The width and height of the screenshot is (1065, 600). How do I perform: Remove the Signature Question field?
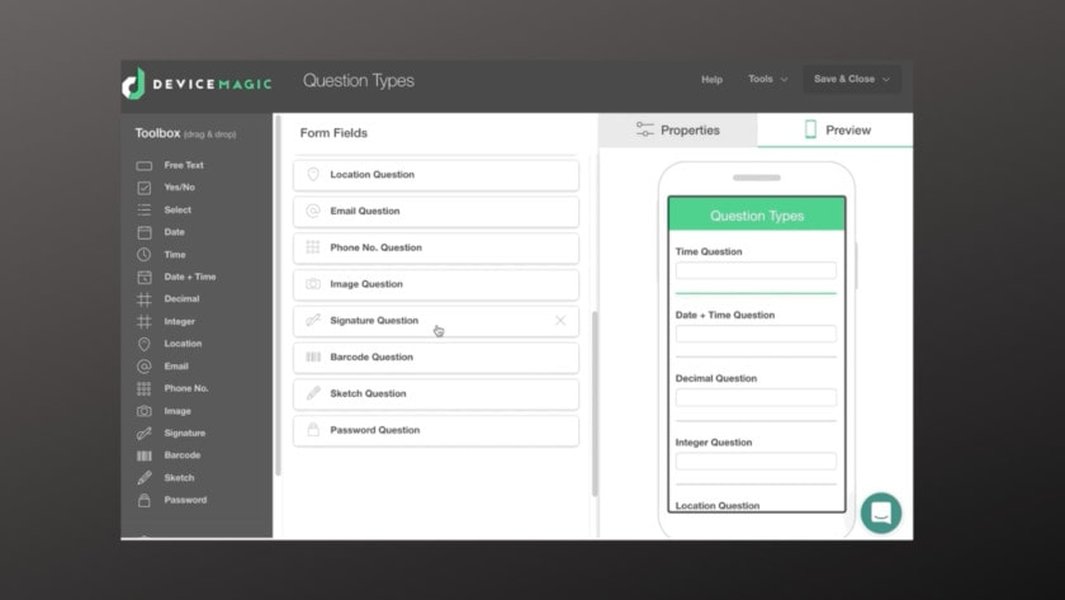click(560, 321)
